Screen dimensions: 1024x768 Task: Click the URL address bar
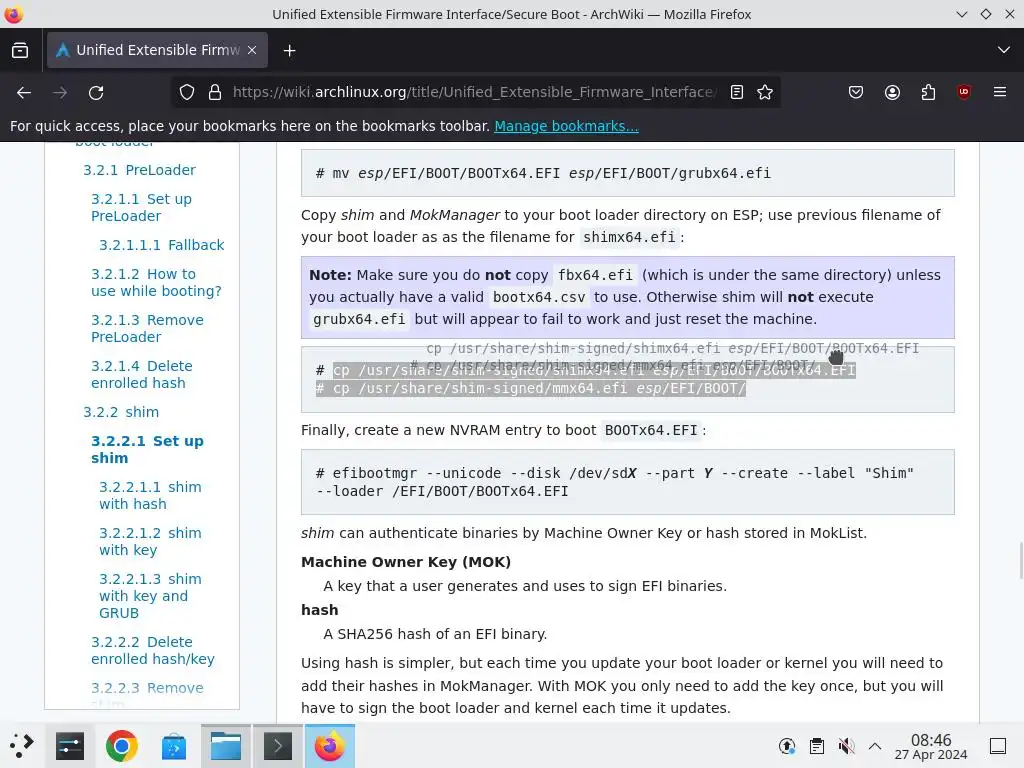pyautogui.click(x=474, y=93)
